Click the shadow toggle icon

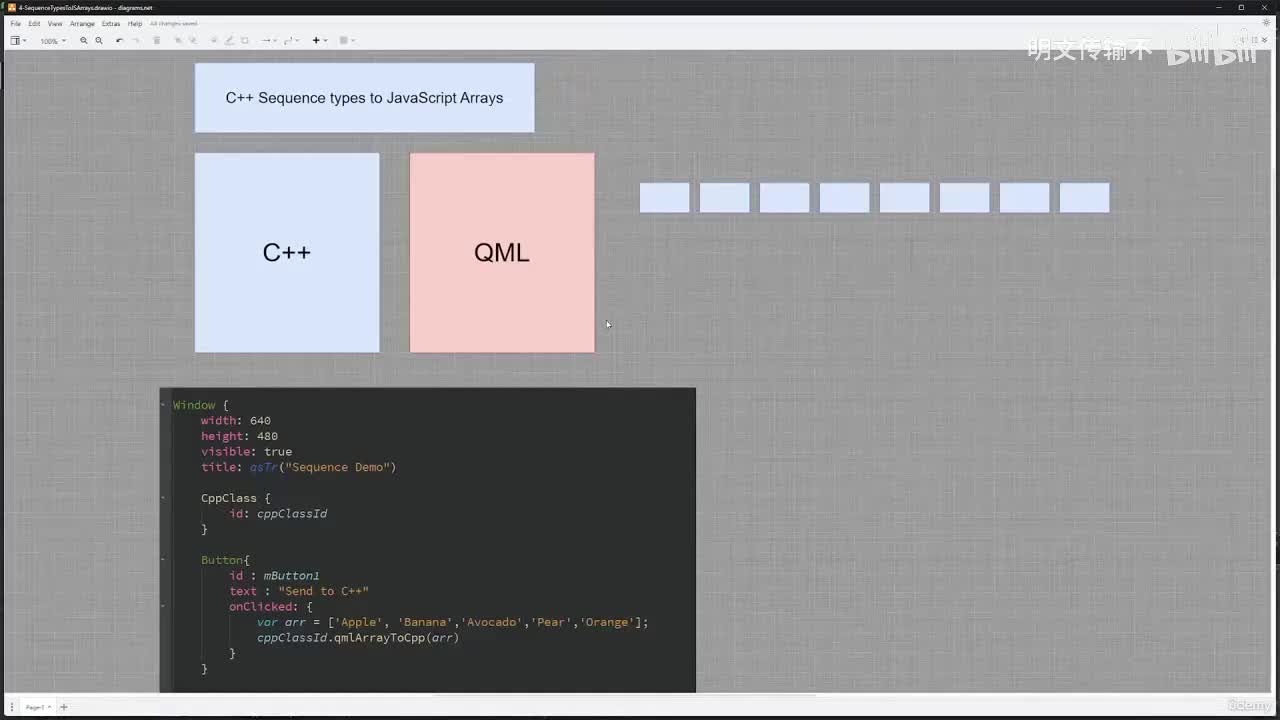point(245,41)
